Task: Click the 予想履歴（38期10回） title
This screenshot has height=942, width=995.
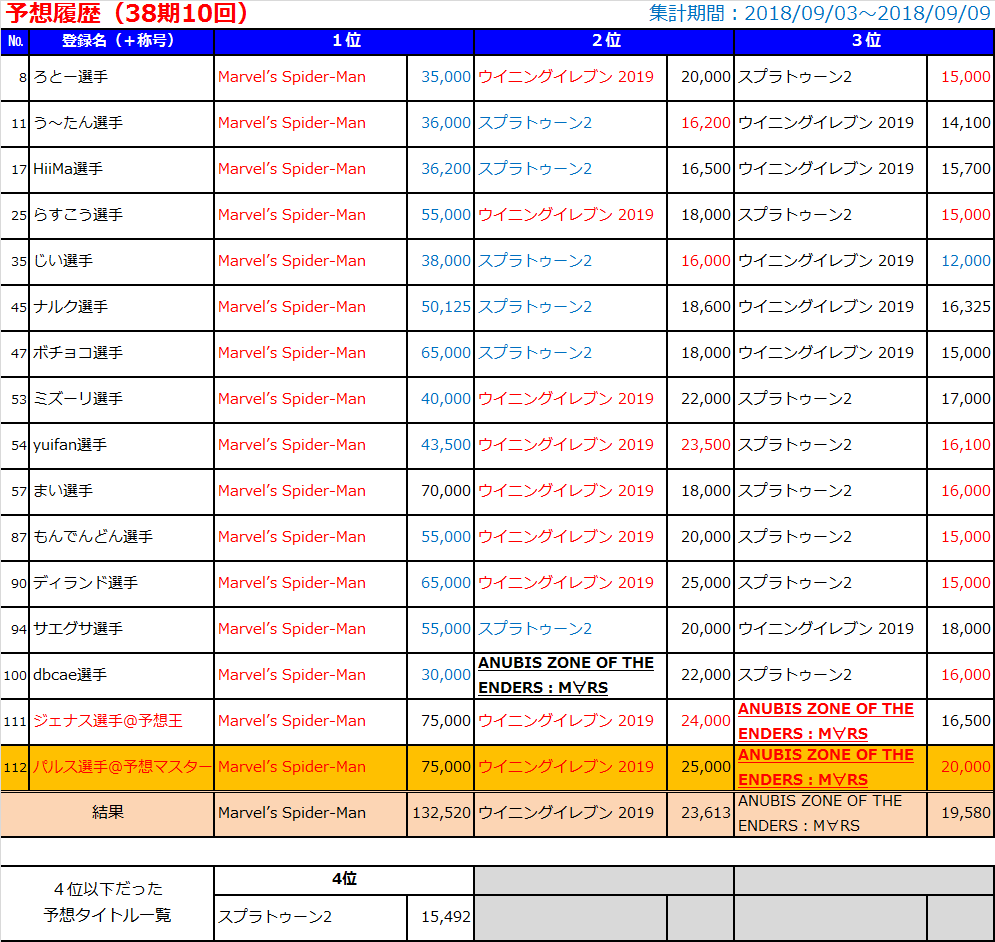Action: pos(126,14)
